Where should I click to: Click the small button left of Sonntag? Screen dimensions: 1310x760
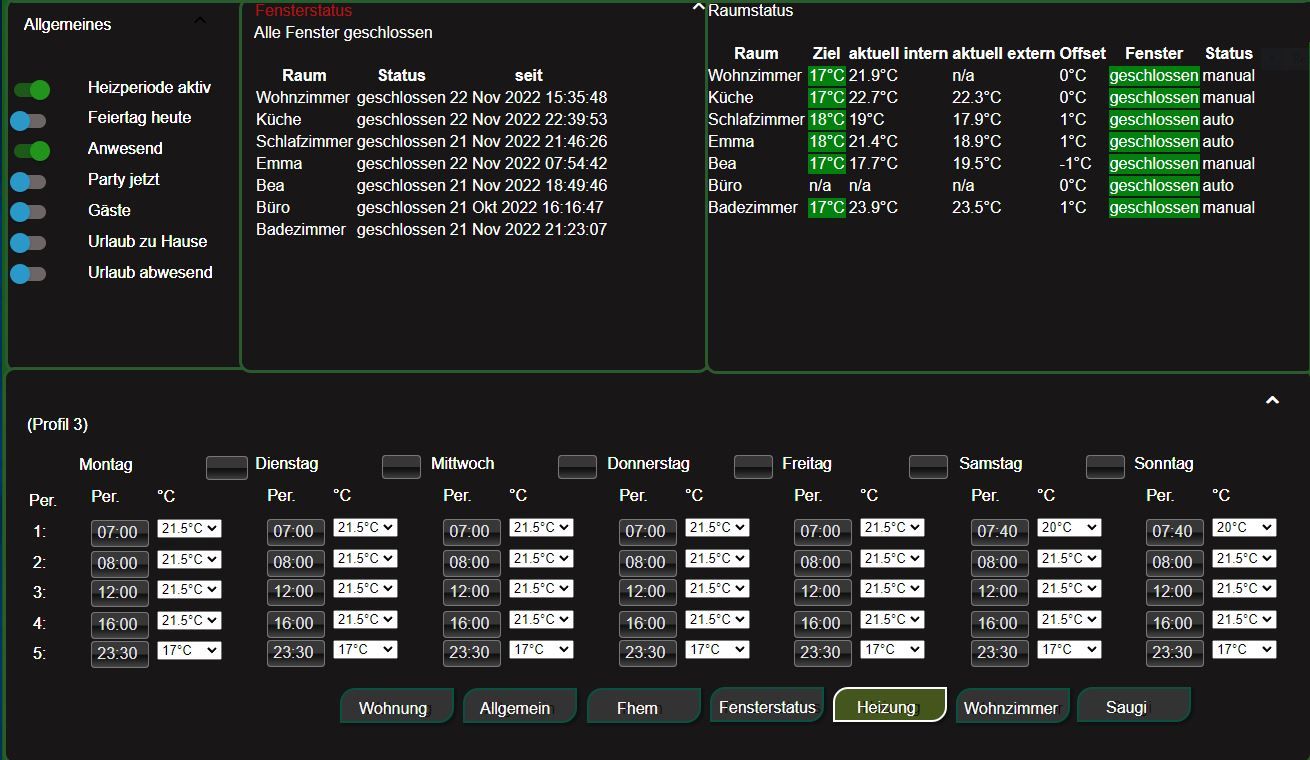coord(1105,467)
